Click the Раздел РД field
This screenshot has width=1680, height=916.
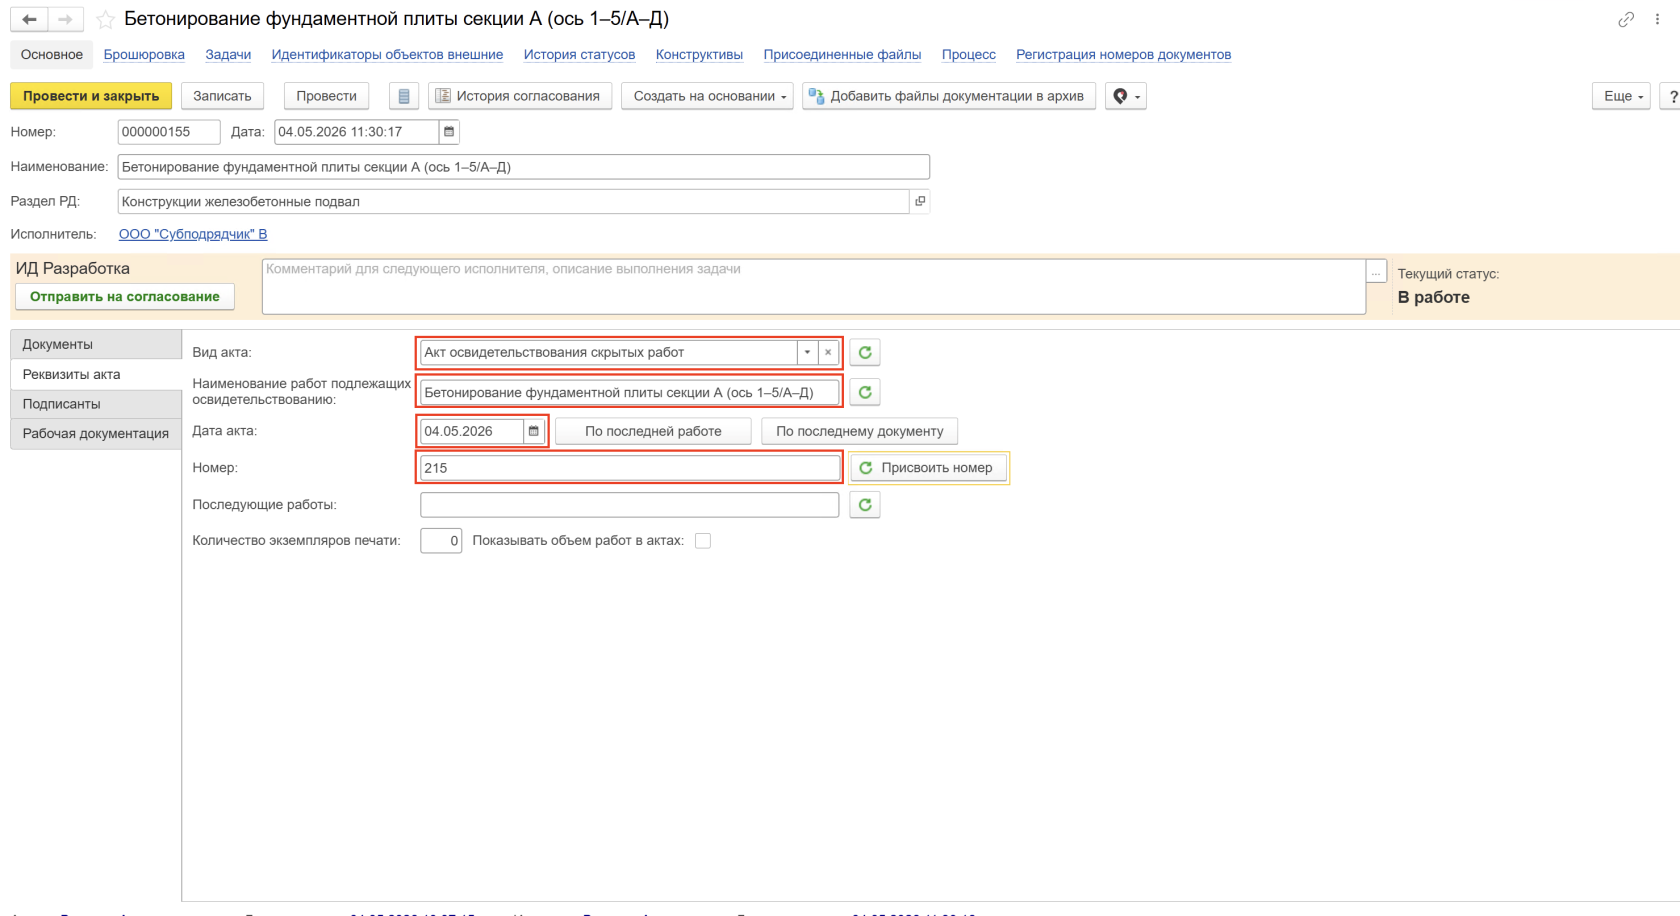click(514, 201)
